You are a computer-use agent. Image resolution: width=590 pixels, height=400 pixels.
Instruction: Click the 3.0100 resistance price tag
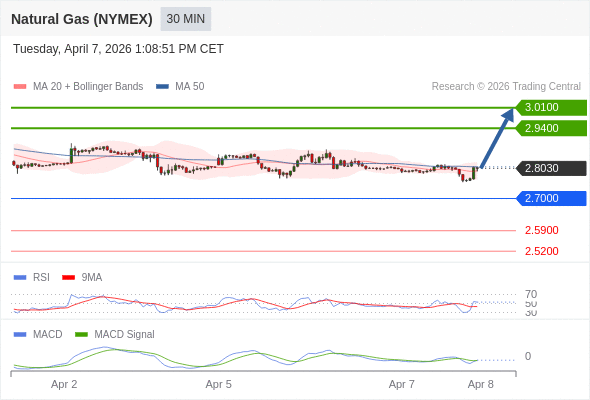click(551, 107)
